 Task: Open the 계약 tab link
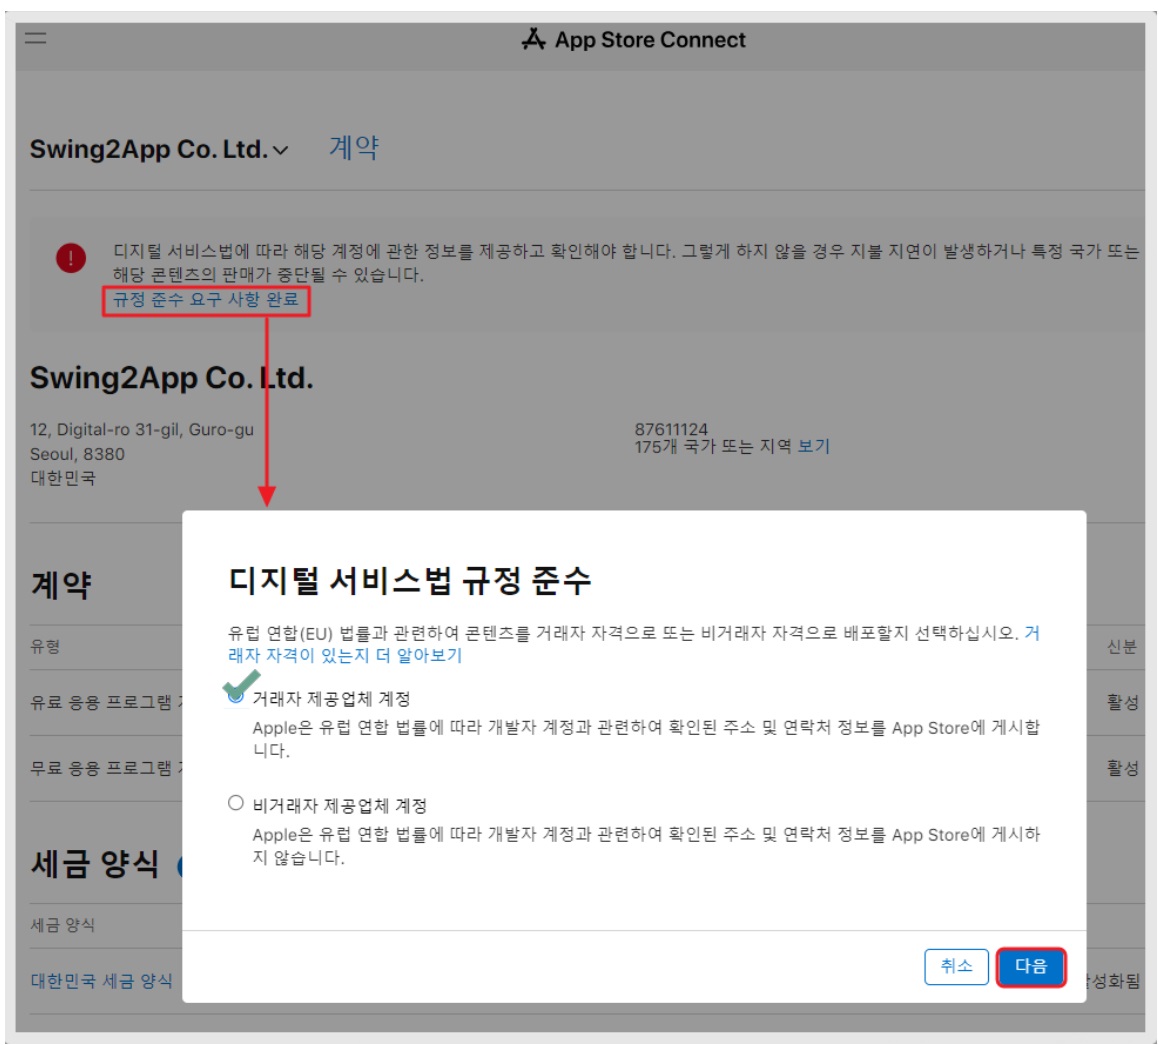[353, 148]
